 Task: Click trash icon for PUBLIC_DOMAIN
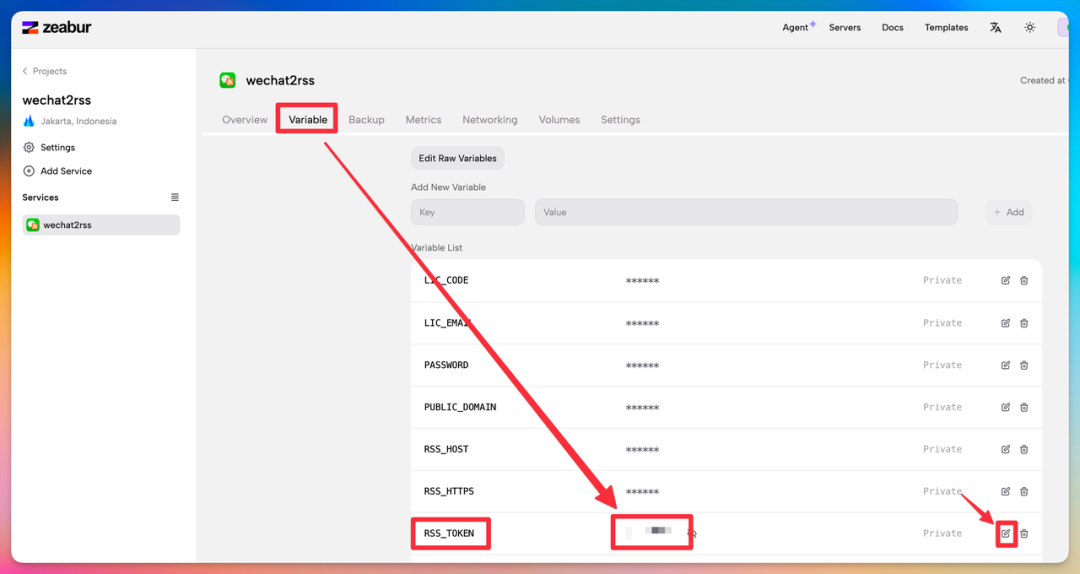[x=1024, y=407]
